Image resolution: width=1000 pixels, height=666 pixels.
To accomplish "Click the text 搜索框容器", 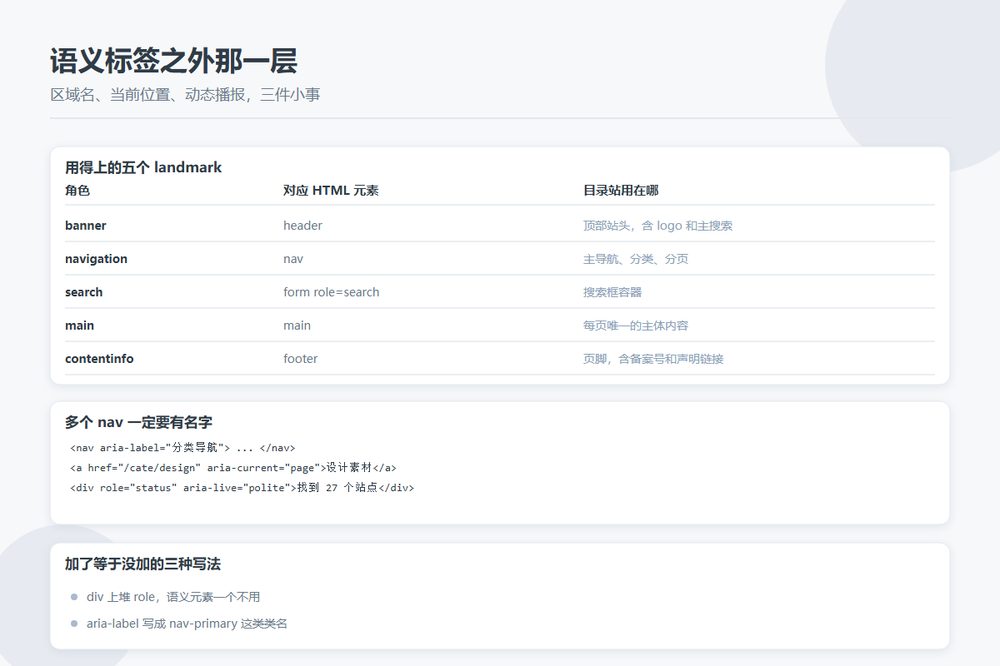I will 612,292.
